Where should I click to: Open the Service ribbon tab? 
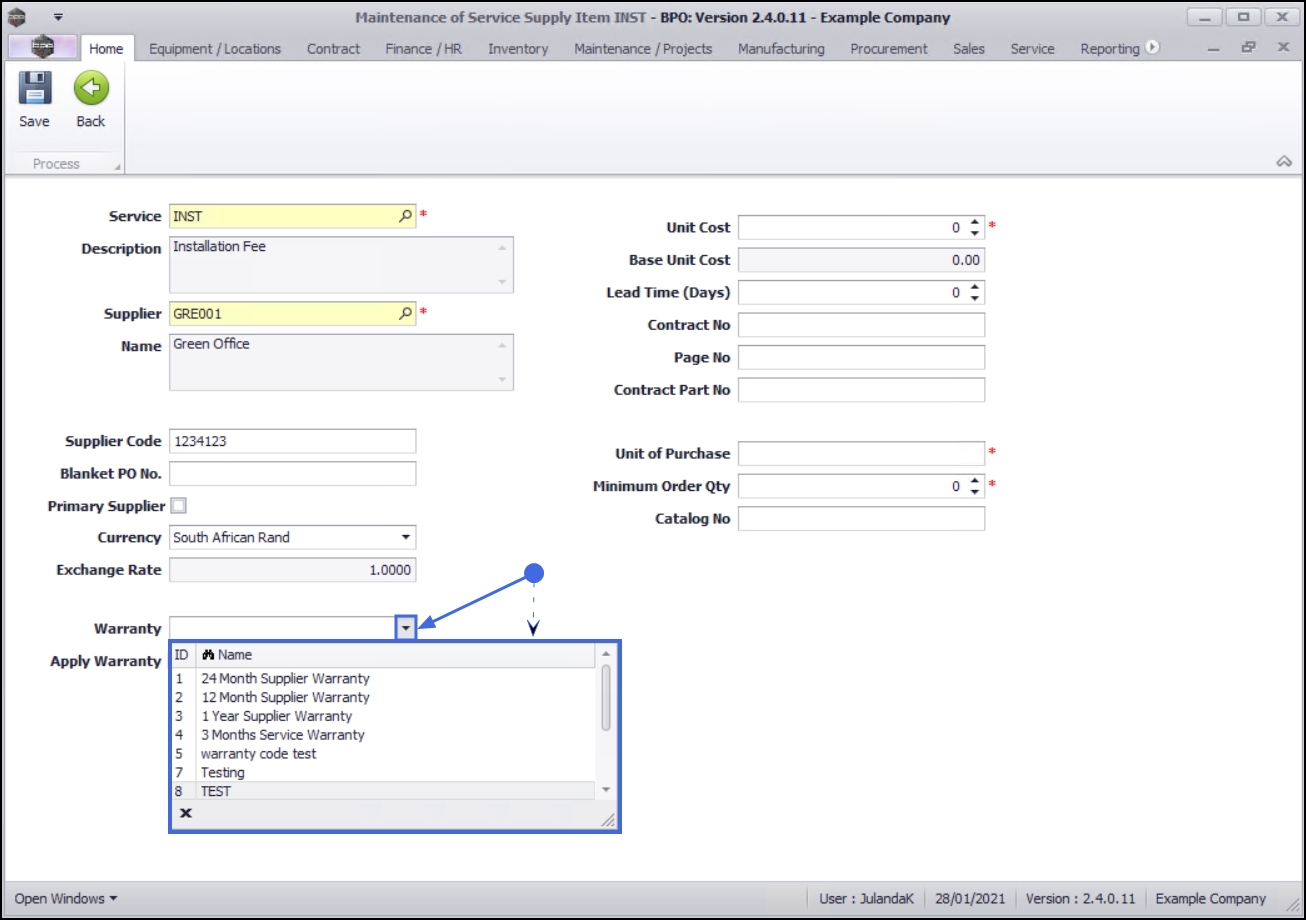tap(1032, 48)
